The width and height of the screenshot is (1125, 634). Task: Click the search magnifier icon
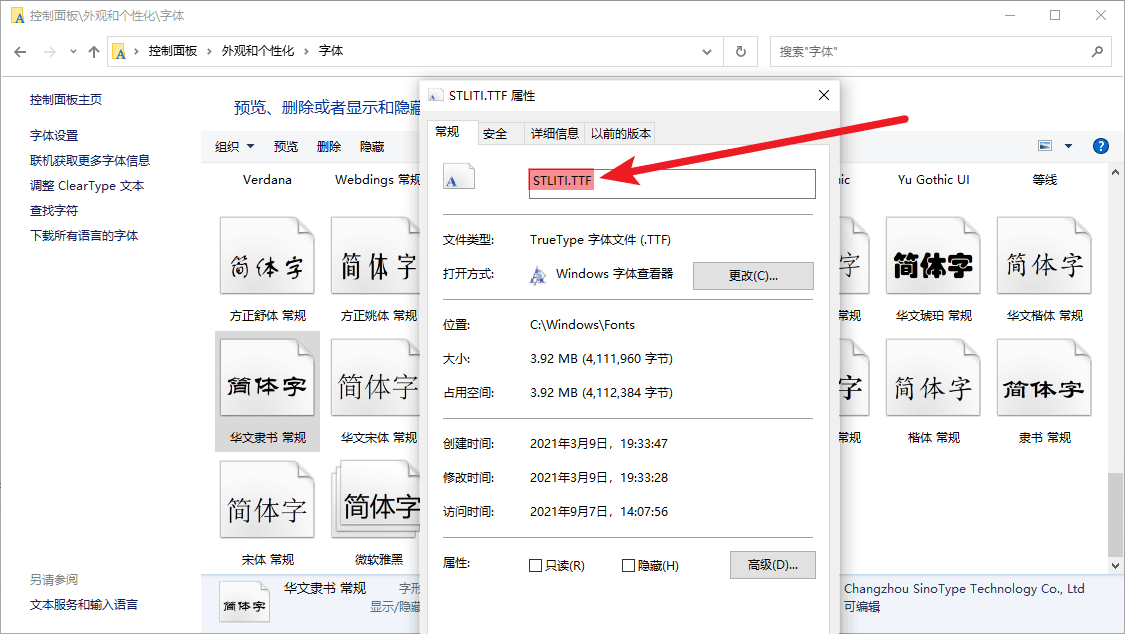coord(1097,51)
